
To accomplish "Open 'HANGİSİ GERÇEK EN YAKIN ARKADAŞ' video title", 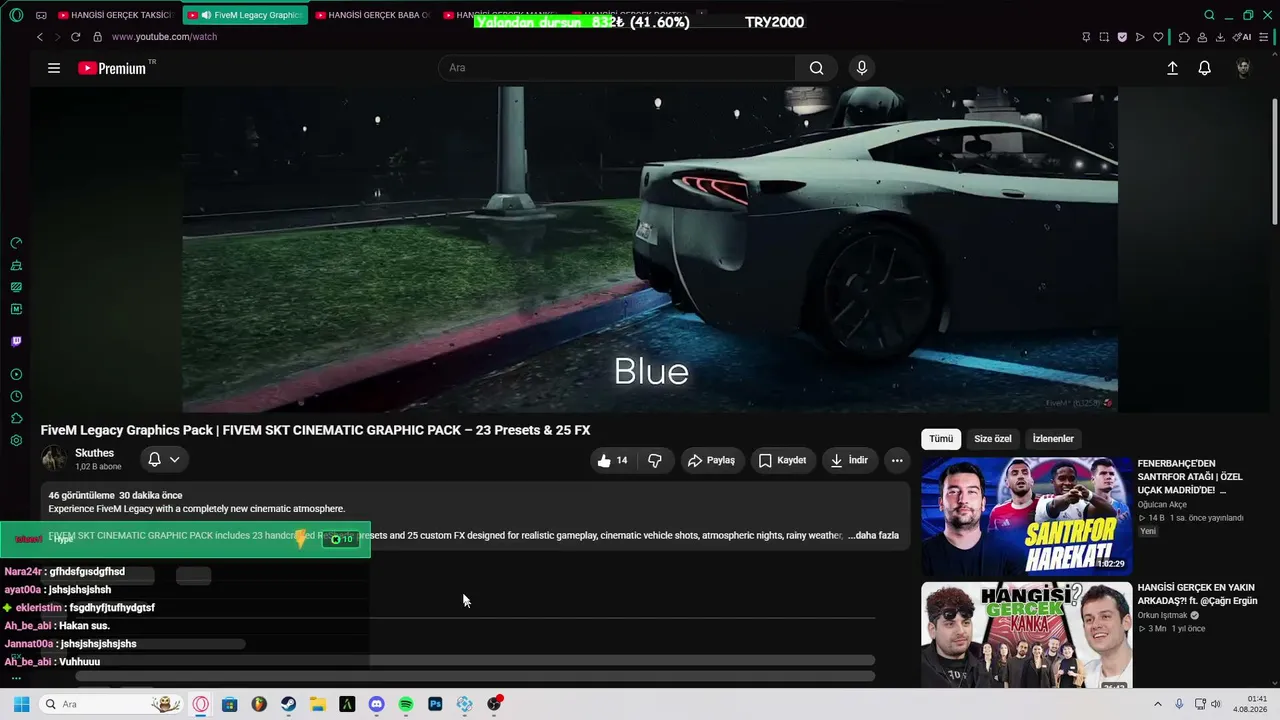I will click(x=1197, y=594).
